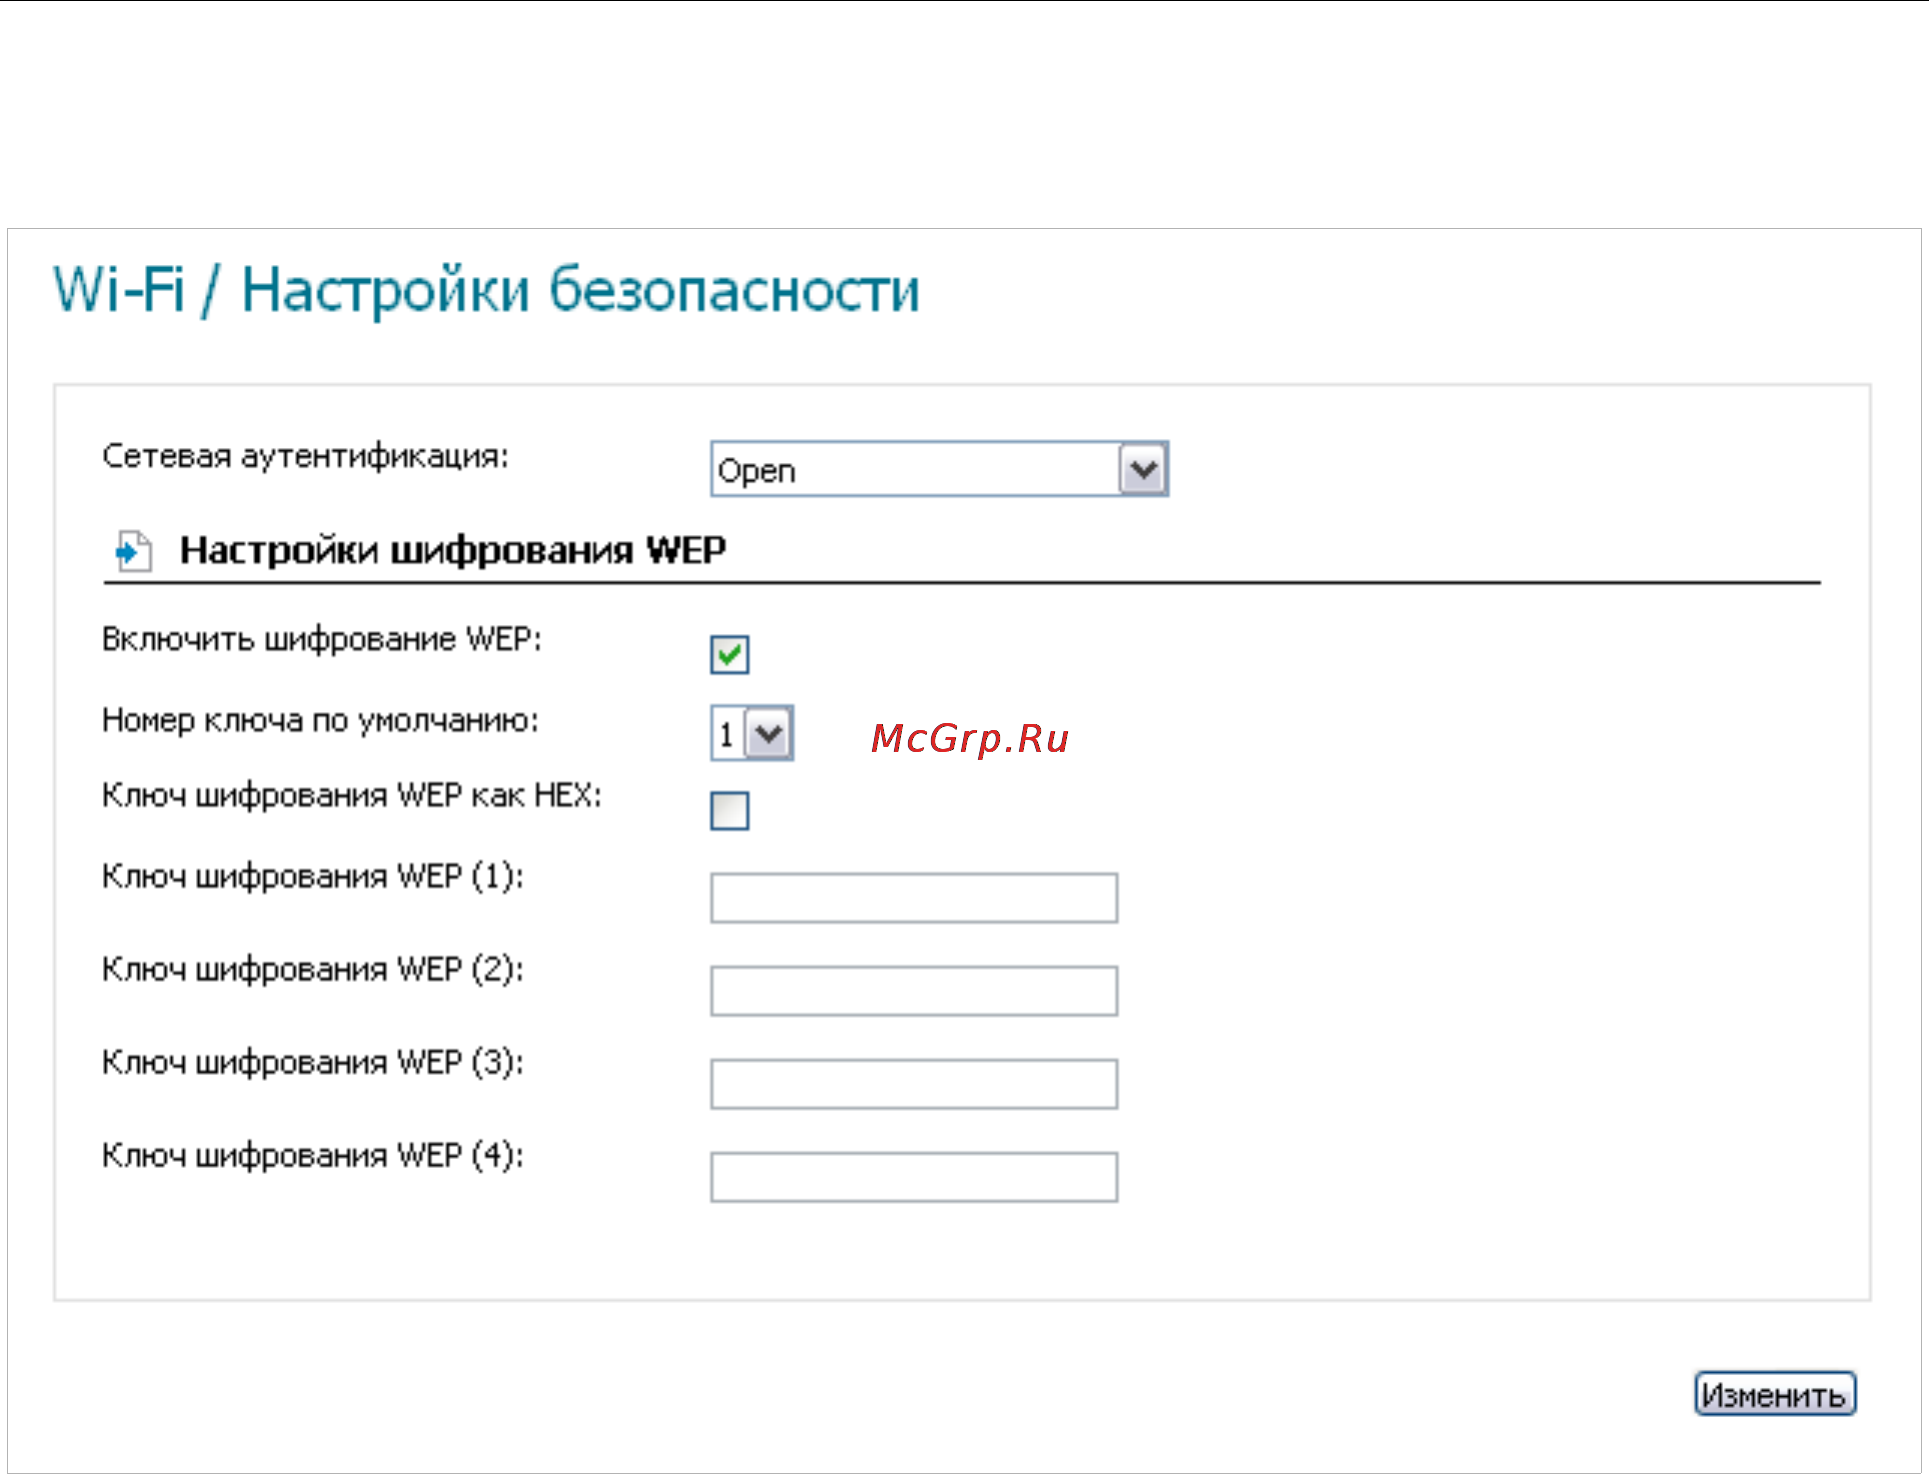This screenshot has height=1474, width=1929.
Task: Uncheck the enable WEP encryption checkbox
Action: click(x=729, y=655)
